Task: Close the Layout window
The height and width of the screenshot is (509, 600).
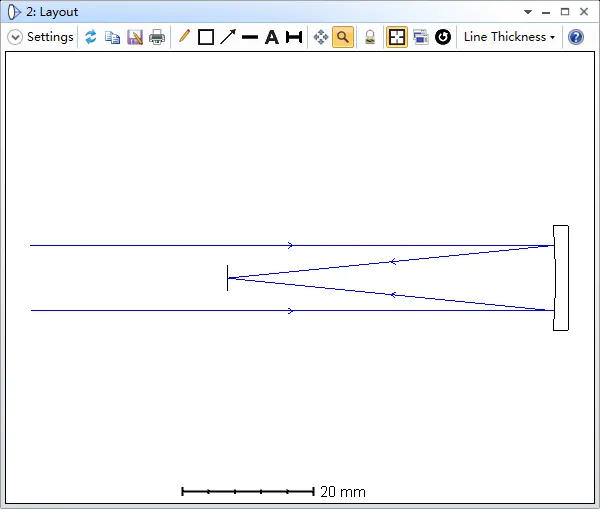Action: pyautogui.click(x=584, y=12)
